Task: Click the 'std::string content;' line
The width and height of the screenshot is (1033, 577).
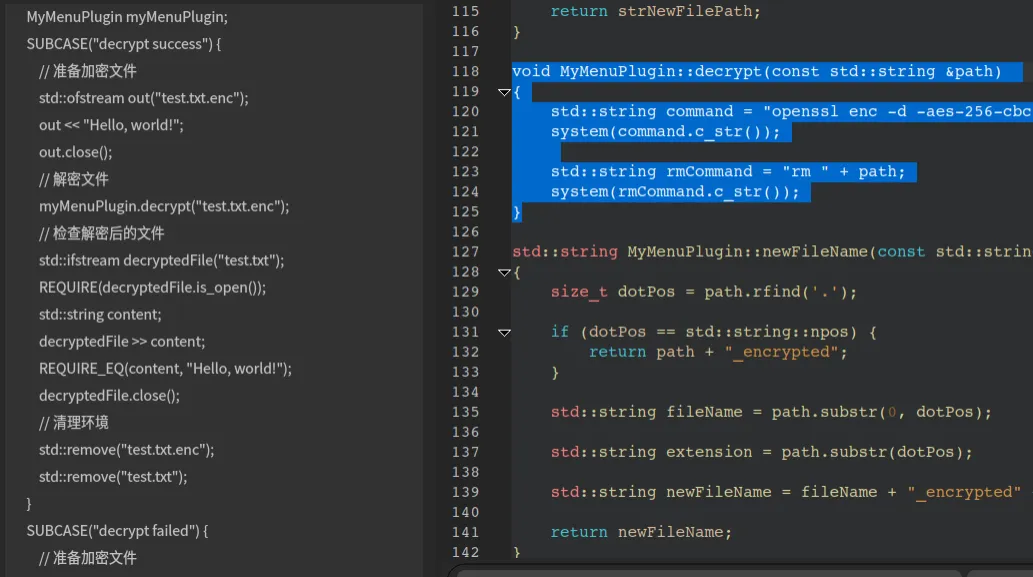Action: tap(100, 314)
